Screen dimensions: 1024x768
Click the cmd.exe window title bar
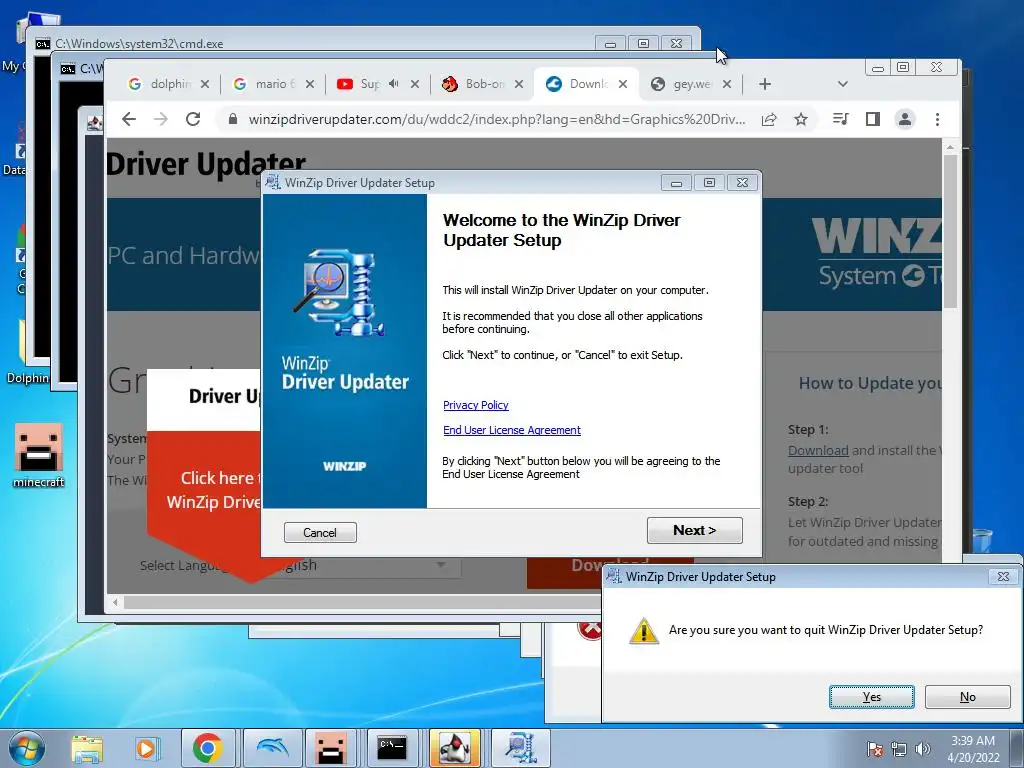313,43
